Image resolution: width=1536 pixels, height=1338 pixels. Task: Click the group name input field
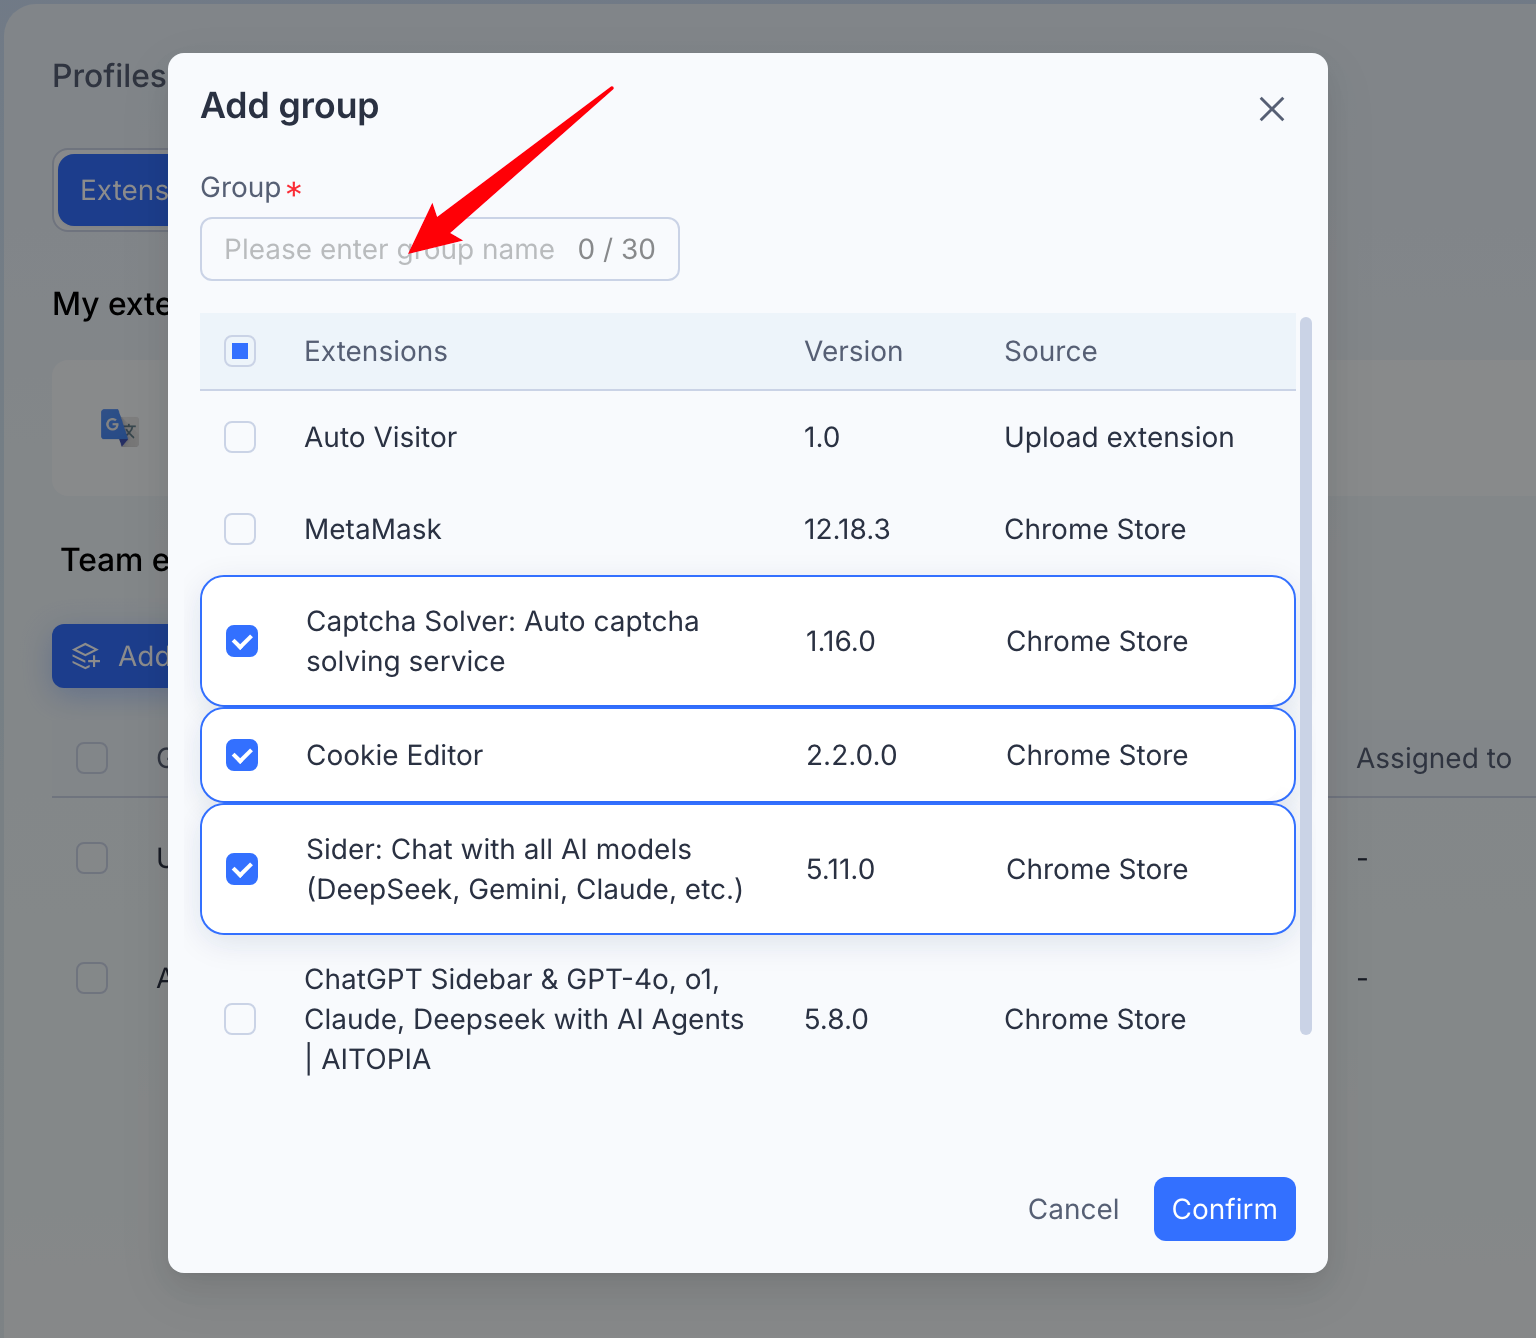pyautogui.click(x=440, y=249)
